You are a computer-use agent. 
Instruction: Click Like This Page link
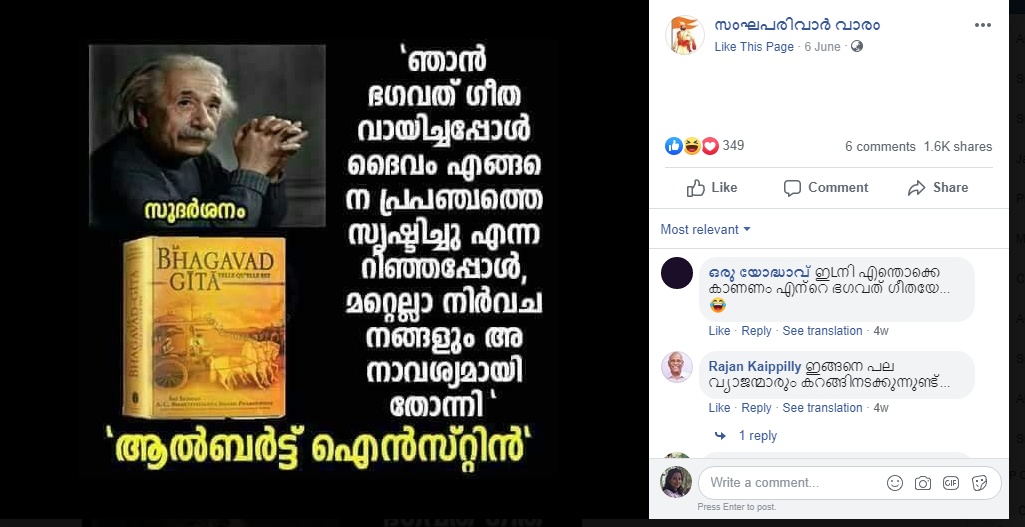(x=754, y=47)
